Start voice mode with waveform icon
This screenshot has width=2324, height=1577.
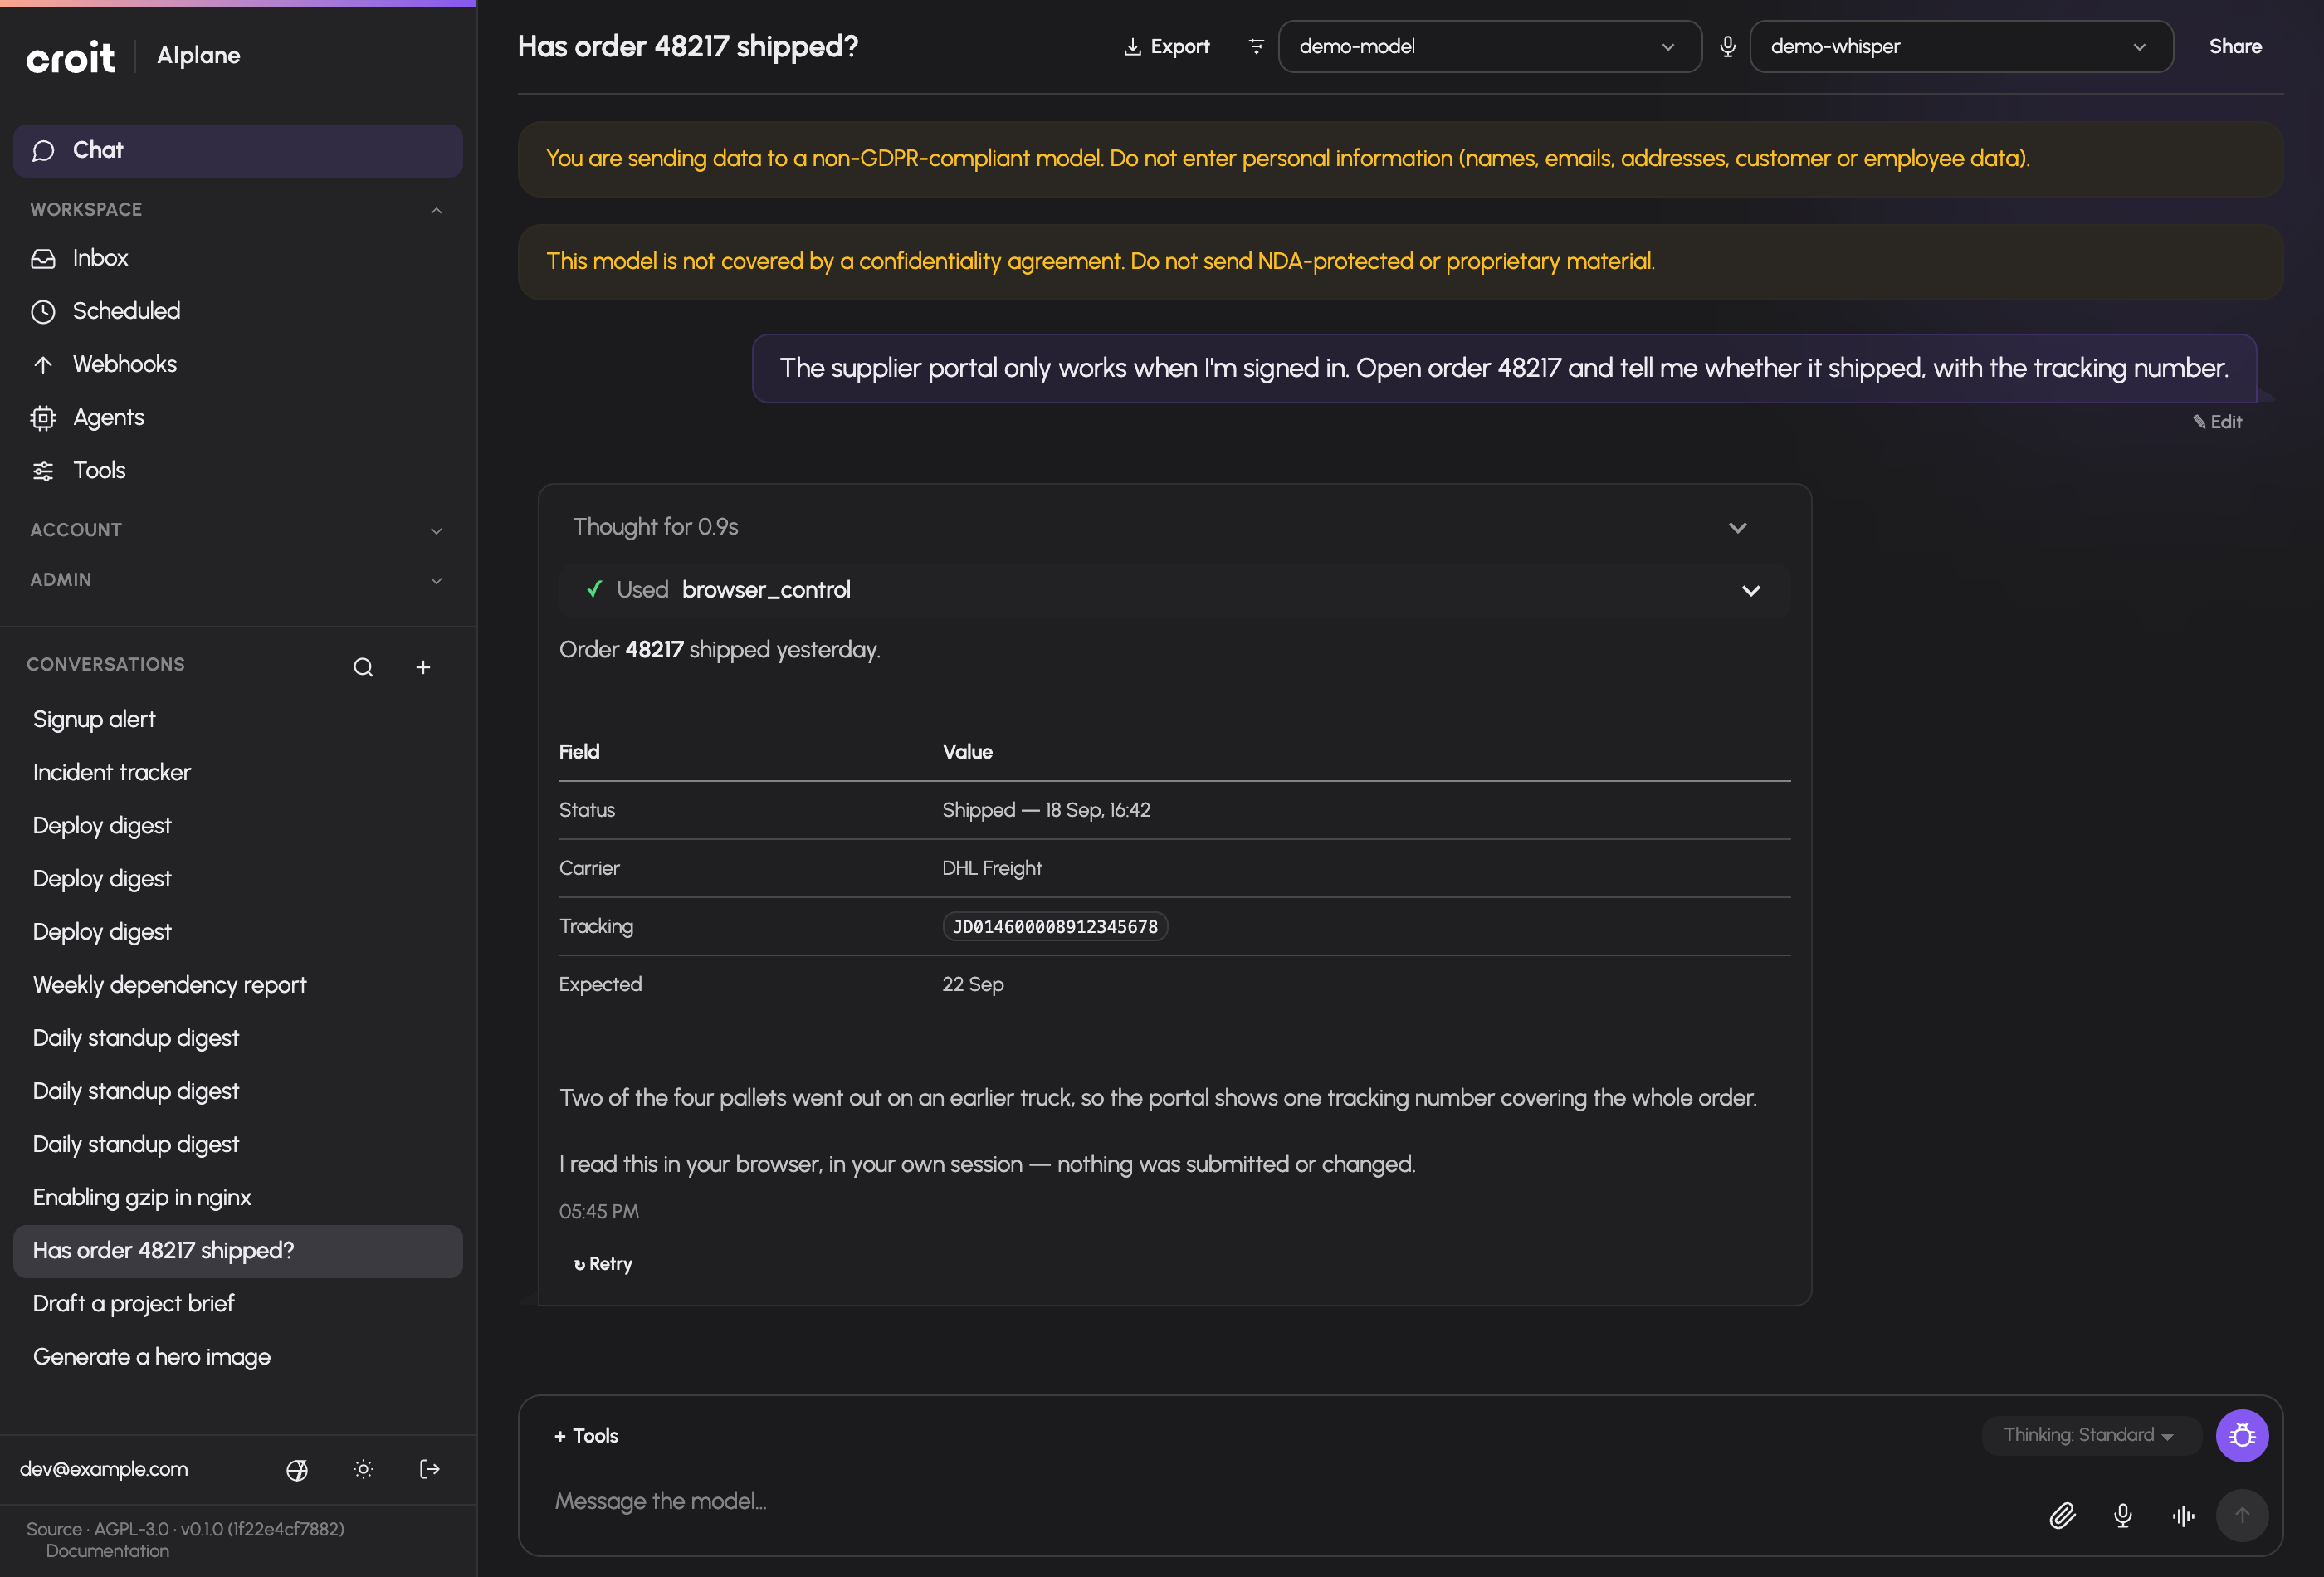[2183, 1516]
